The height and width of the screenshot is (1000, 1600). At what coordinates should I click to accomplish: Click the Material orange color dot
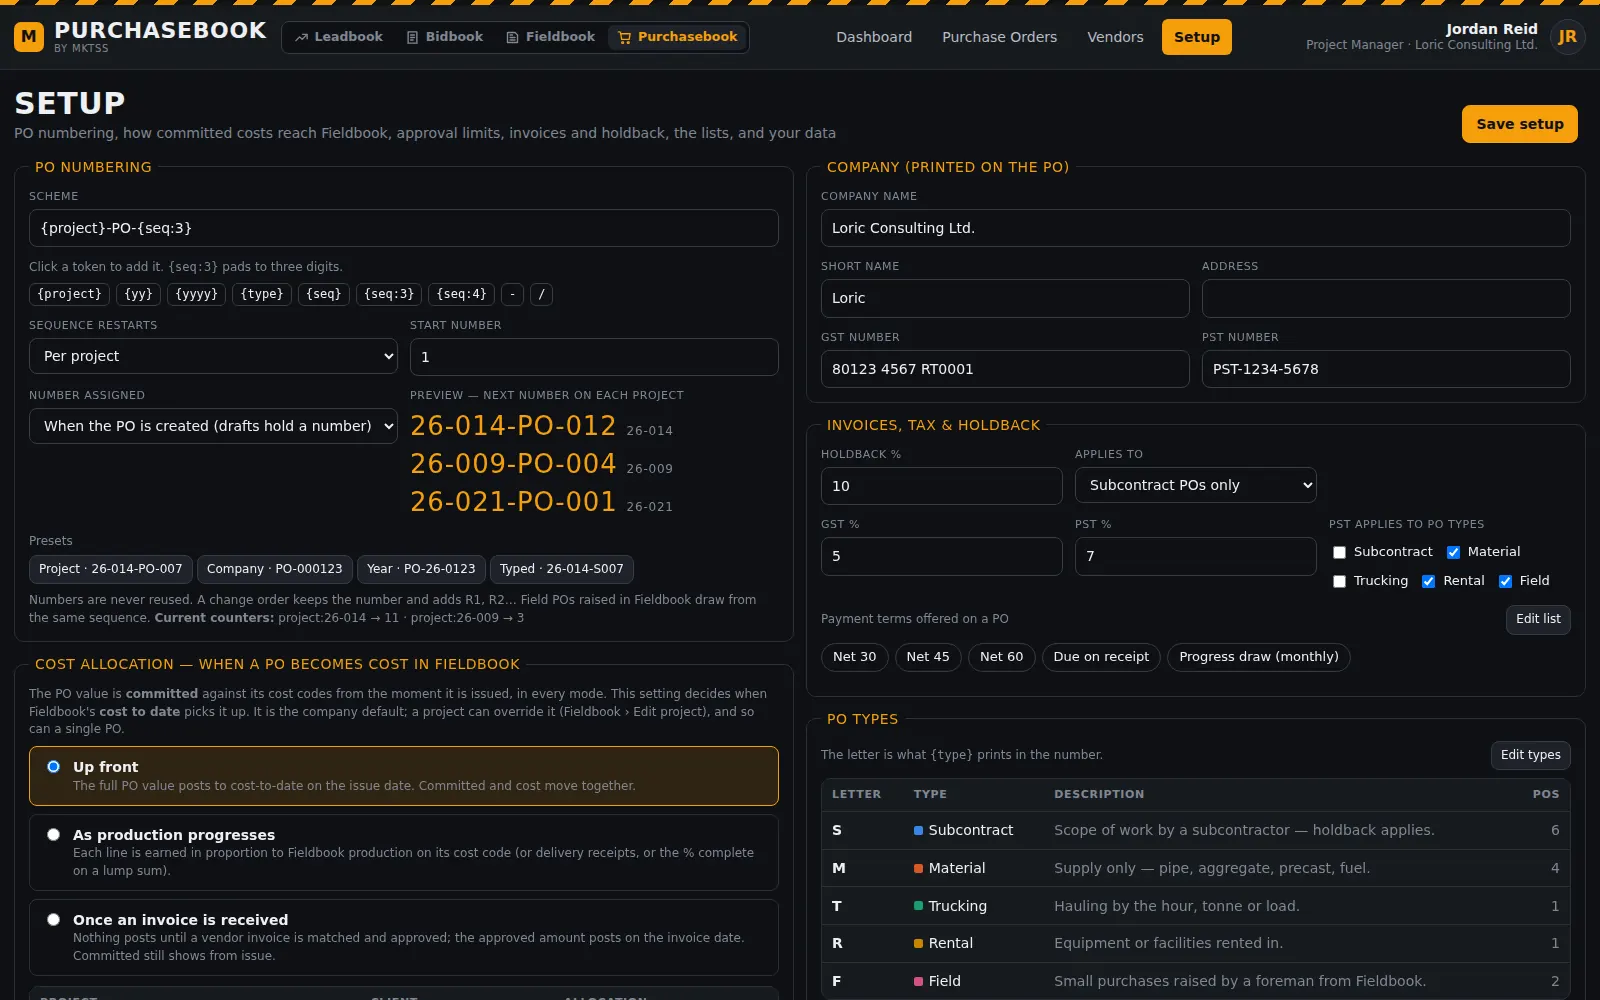point(918,868)
